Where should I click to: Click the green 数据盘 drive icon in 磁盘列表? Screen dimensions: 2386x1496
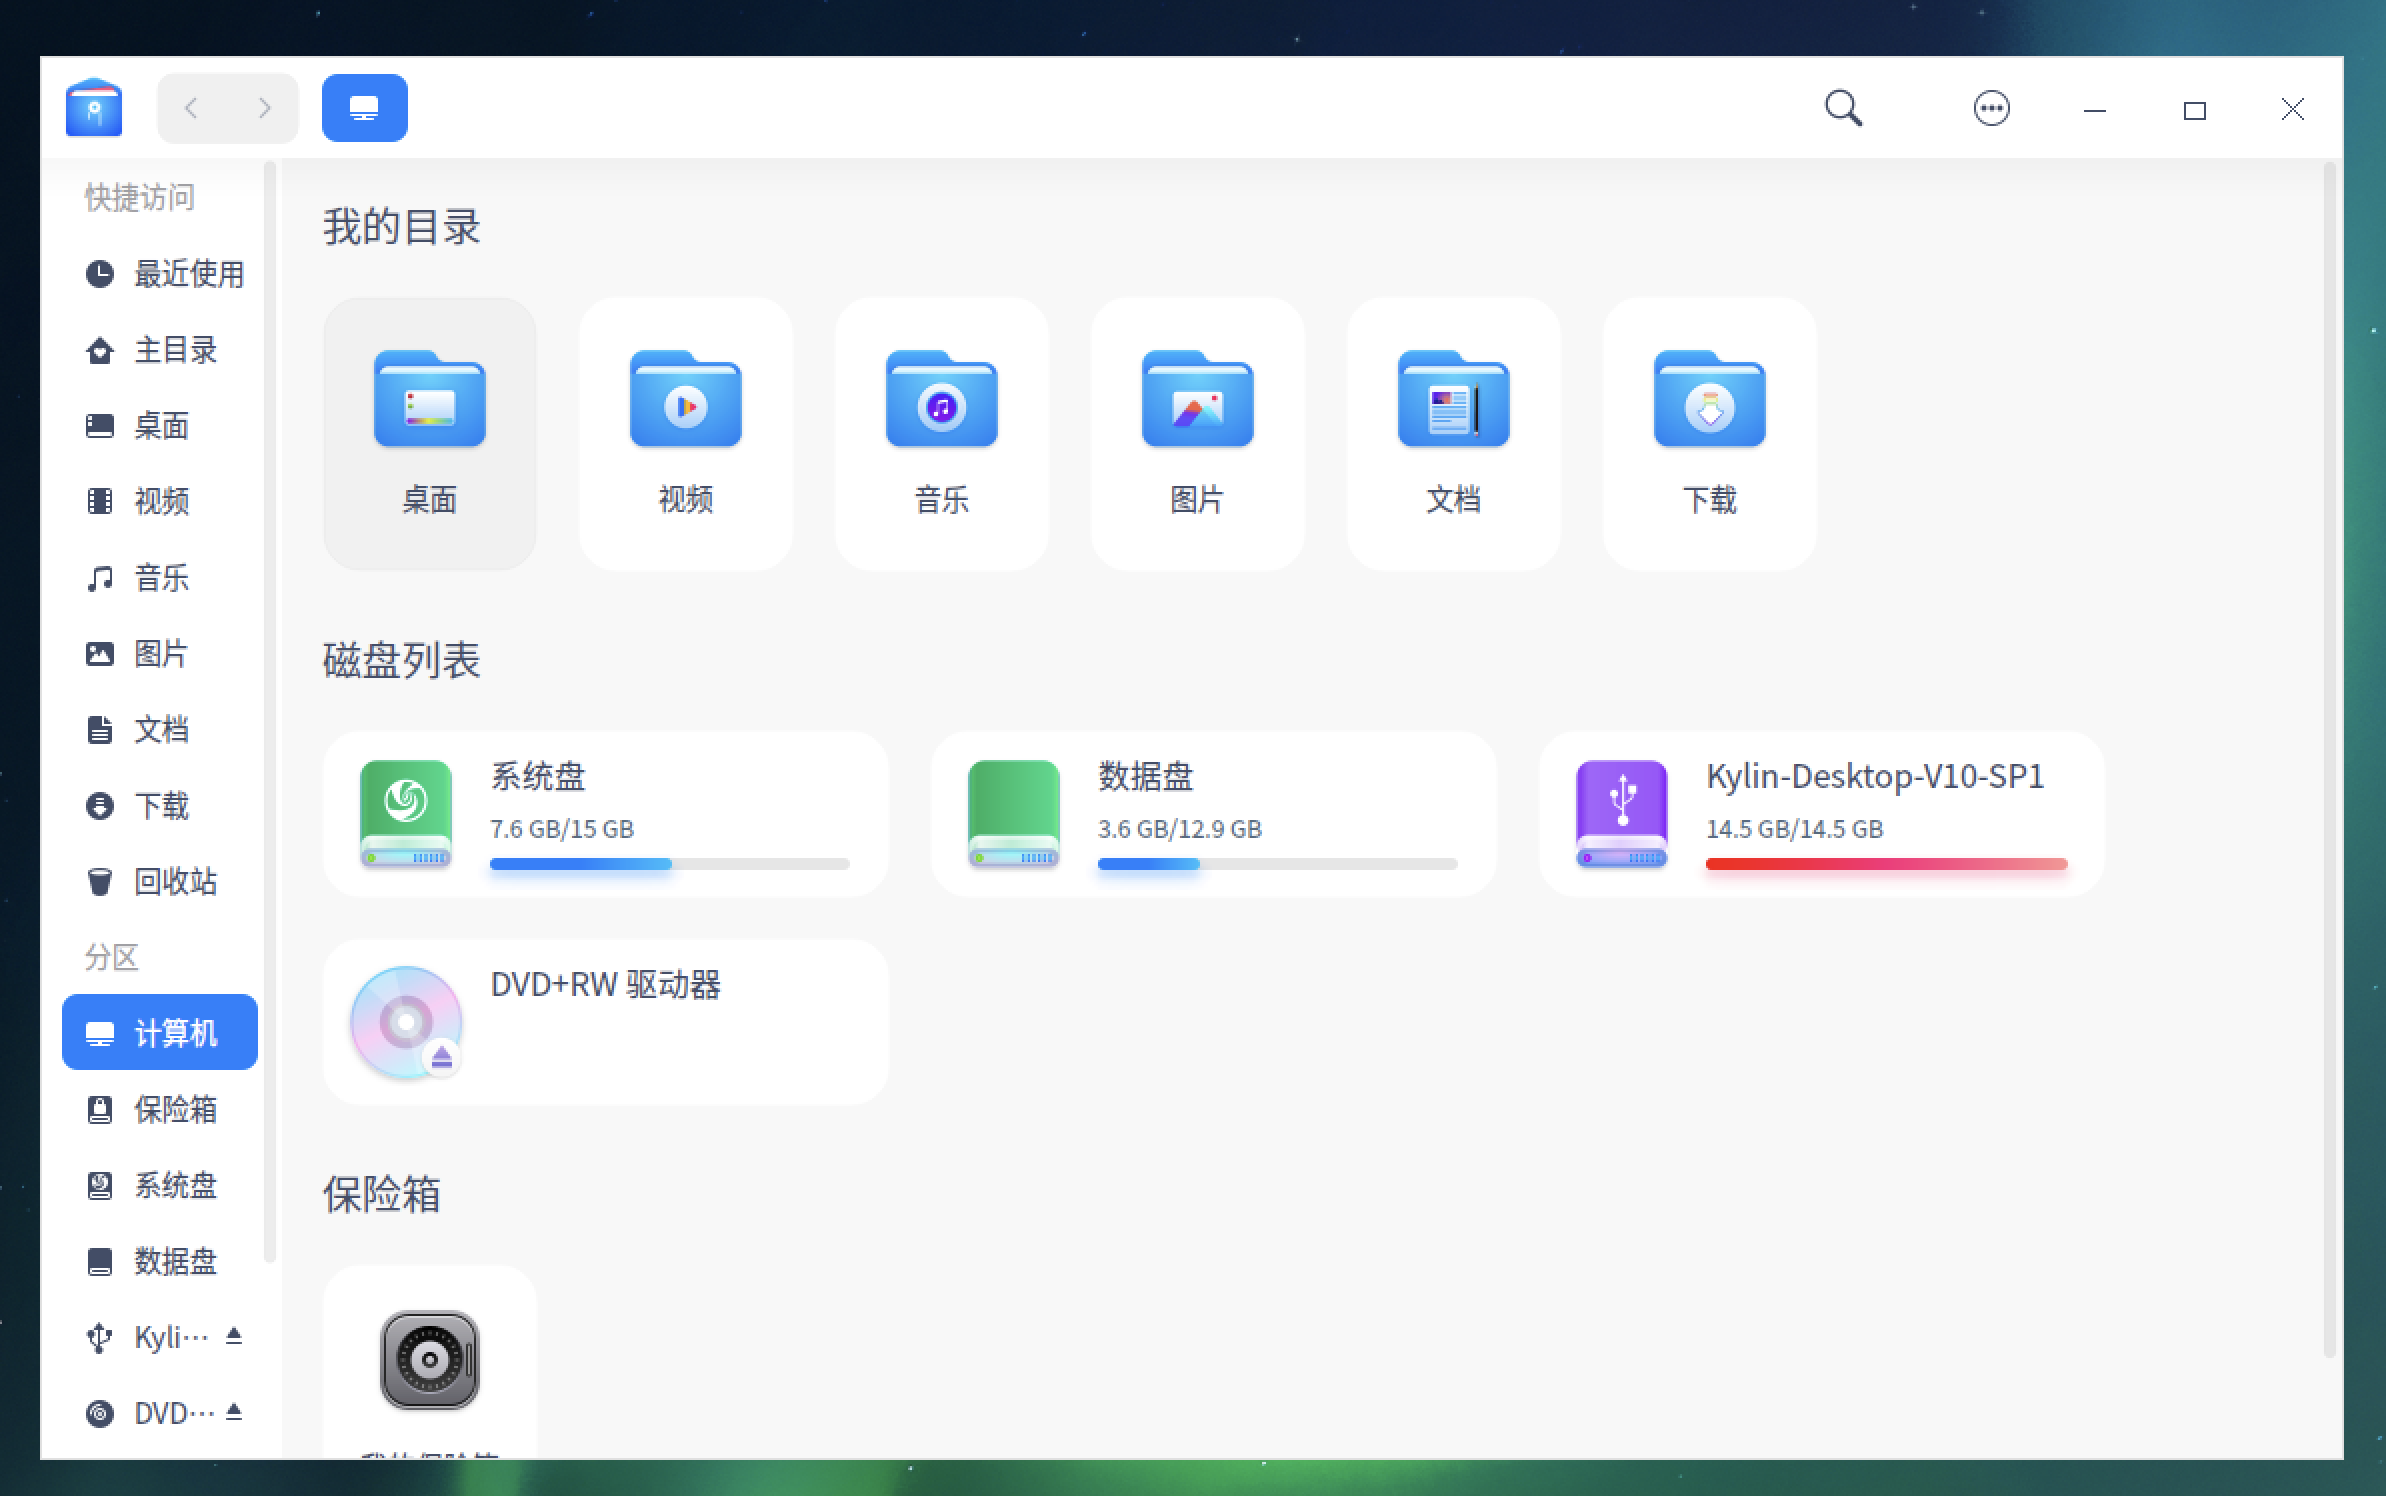[x=1014, y=814]
